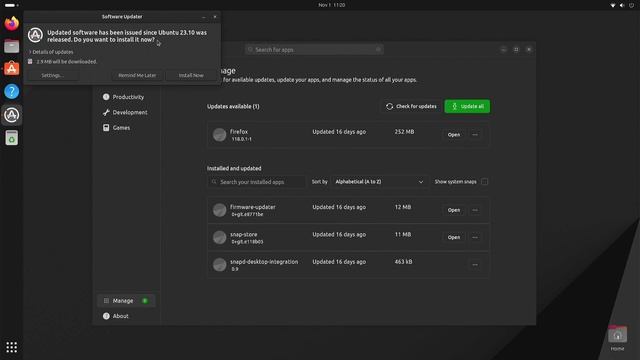Click the clear icon in Search for apps
Screen dimensions: 640x360
point(378,49)
